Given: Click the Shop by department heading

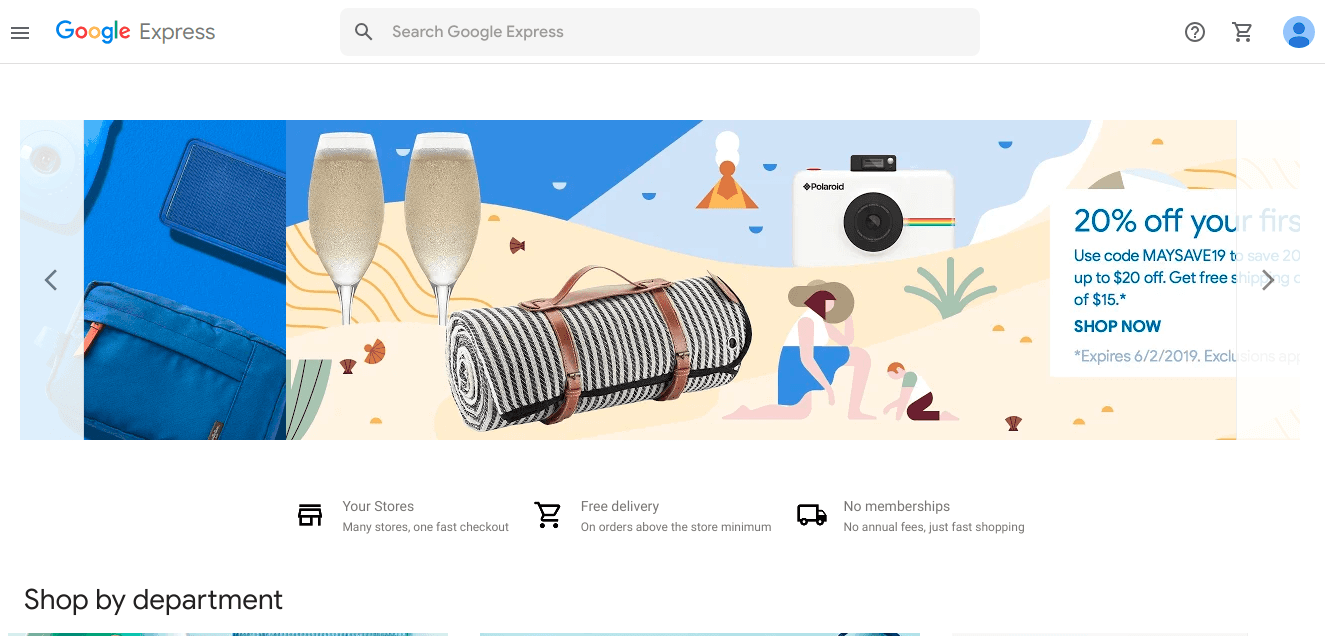Looking at the screenshot, I should click(153, 599).
